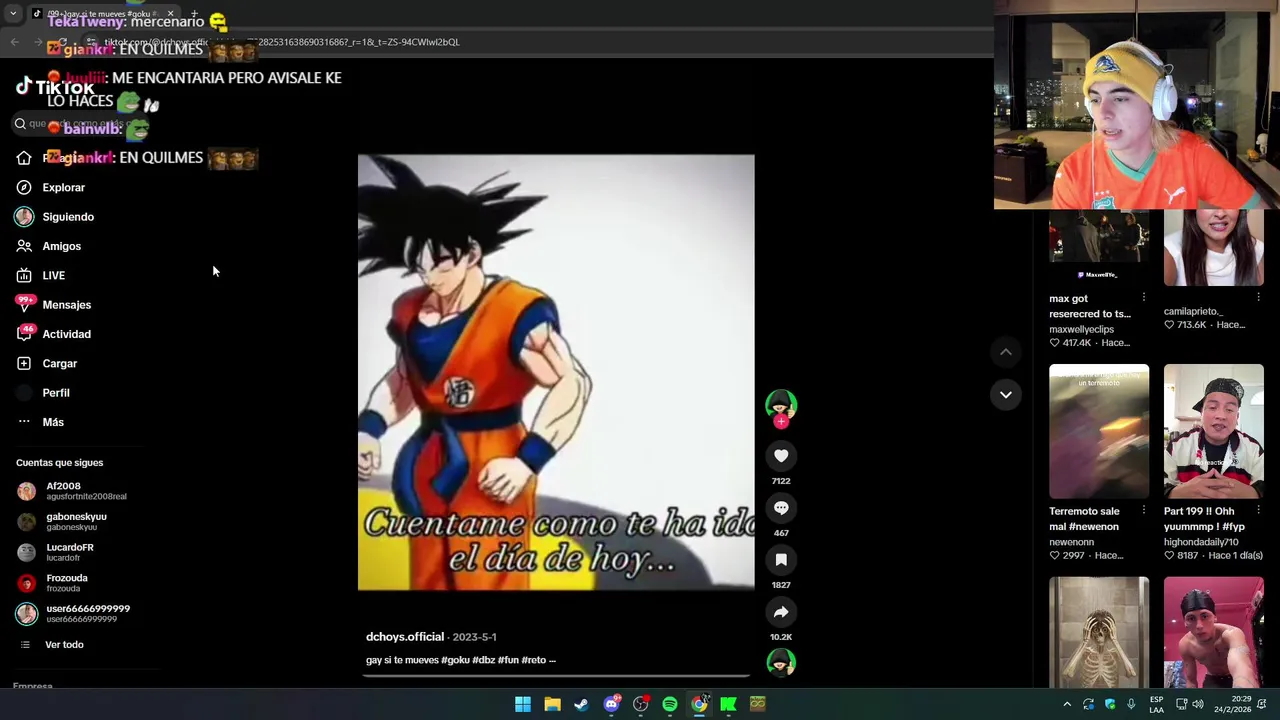Open dchoys.official profile link
The height and width of the screenshot is (720, 1280).
click(405, 637)
